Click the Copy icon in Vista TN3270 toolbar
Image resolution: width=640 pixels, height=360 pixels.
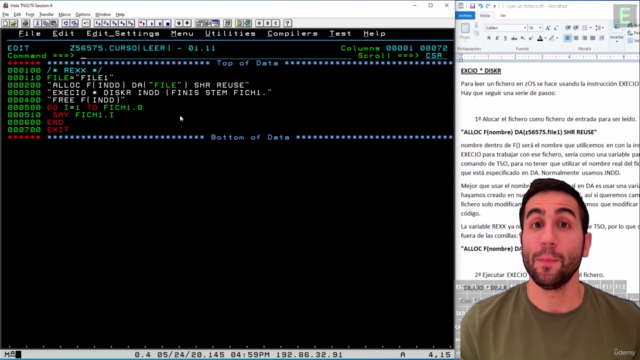point(46,23)
